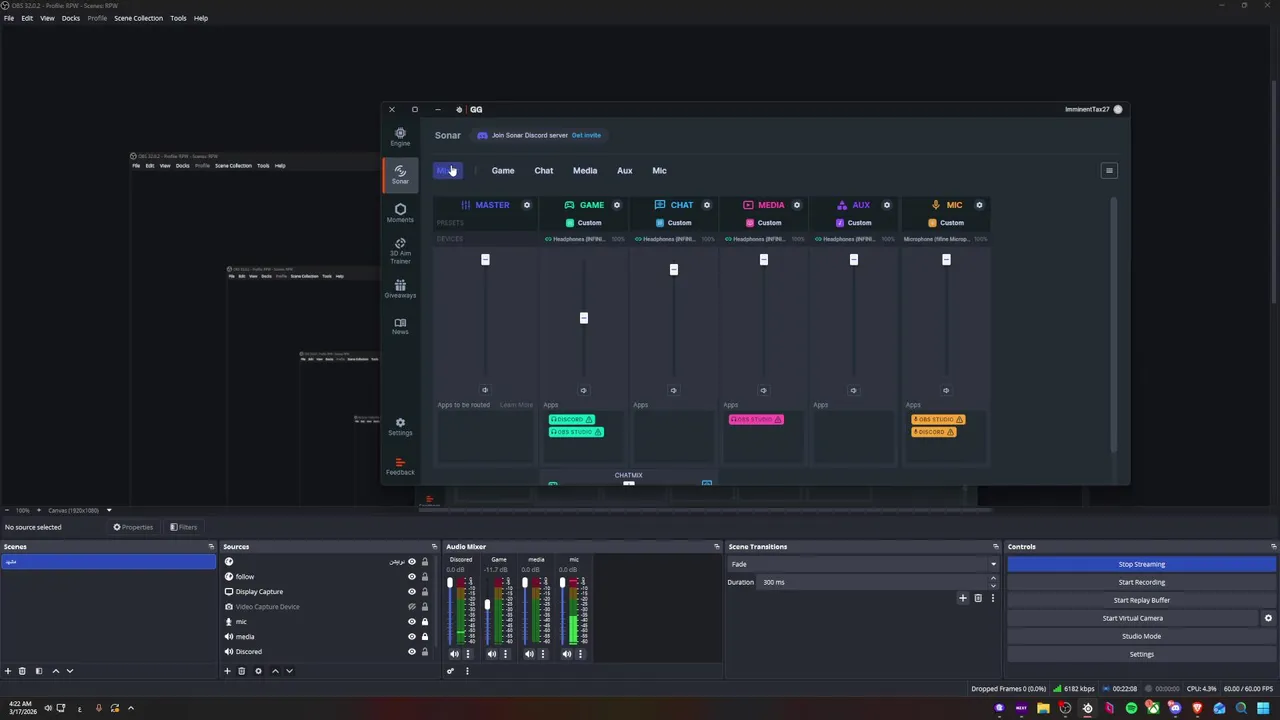1280x720 pixels.
Task: Add a scene transition with plus icon
Action: click(x=963, y=598)
